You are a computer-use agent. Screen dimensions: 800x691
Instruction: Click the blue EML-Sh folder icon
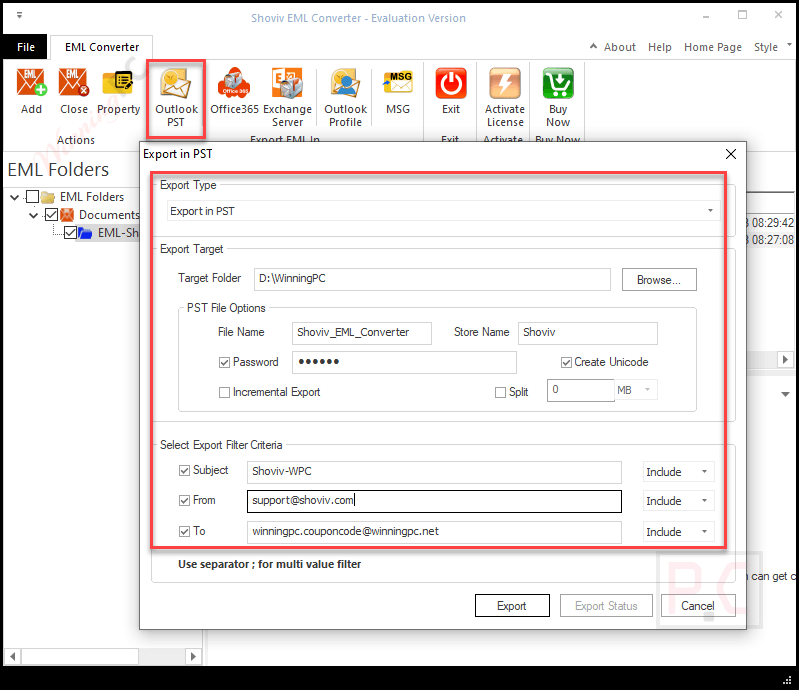(x=85, y=233)
